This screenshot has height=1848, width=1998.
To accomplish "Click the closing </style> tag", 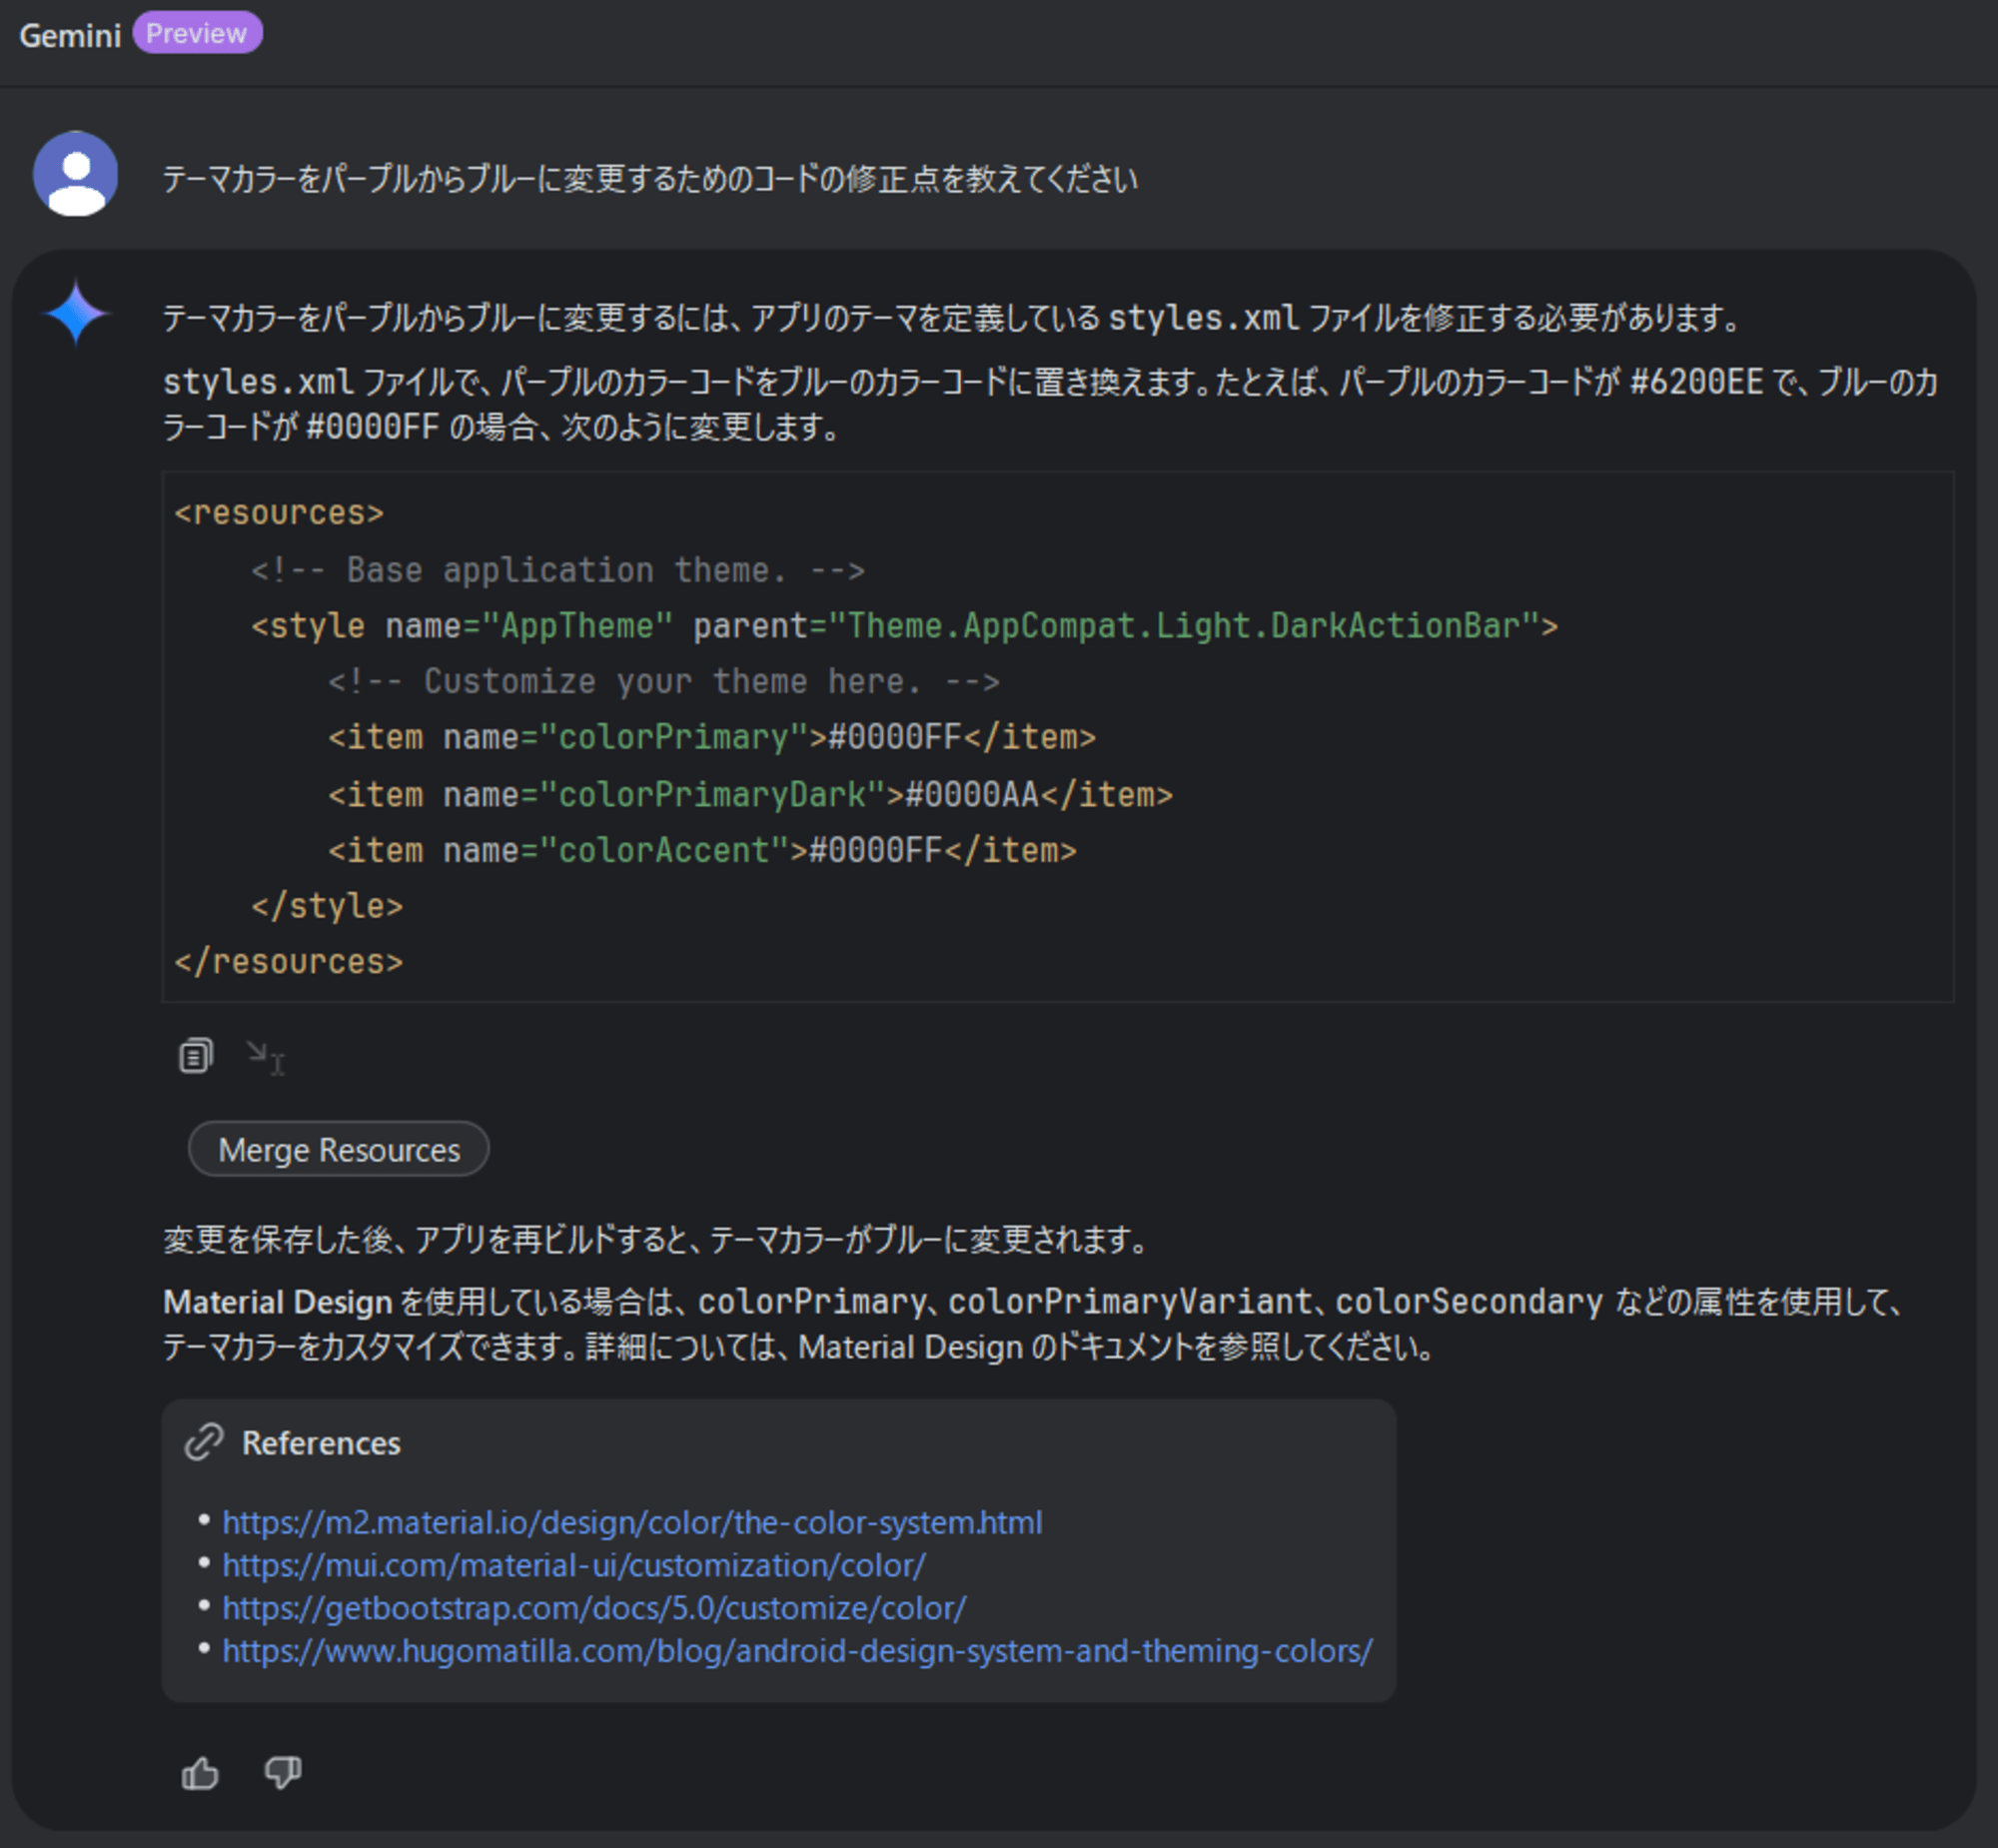I will [327, 906].
